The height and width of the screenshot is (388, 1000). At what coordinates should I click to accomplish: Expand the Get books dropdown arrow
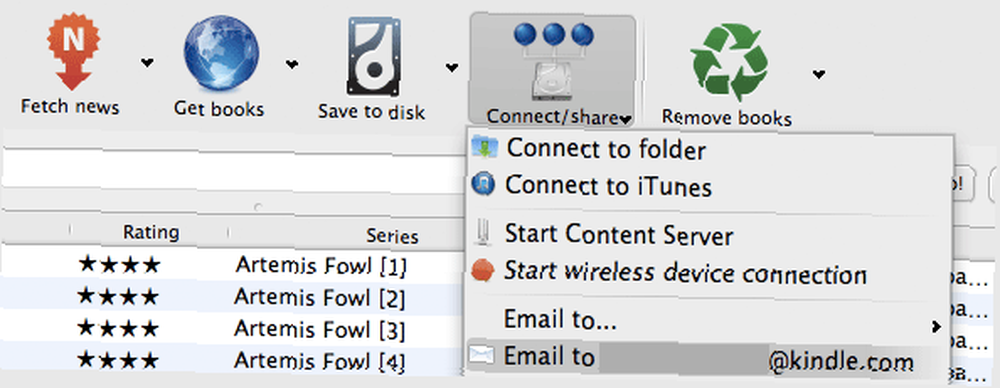tap(292, 64)
